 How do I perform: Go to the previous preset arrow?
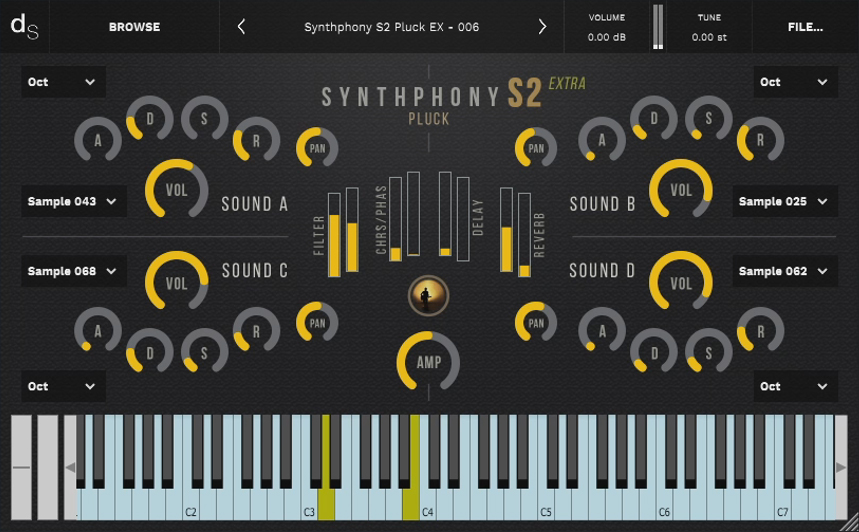coord(241,26)
